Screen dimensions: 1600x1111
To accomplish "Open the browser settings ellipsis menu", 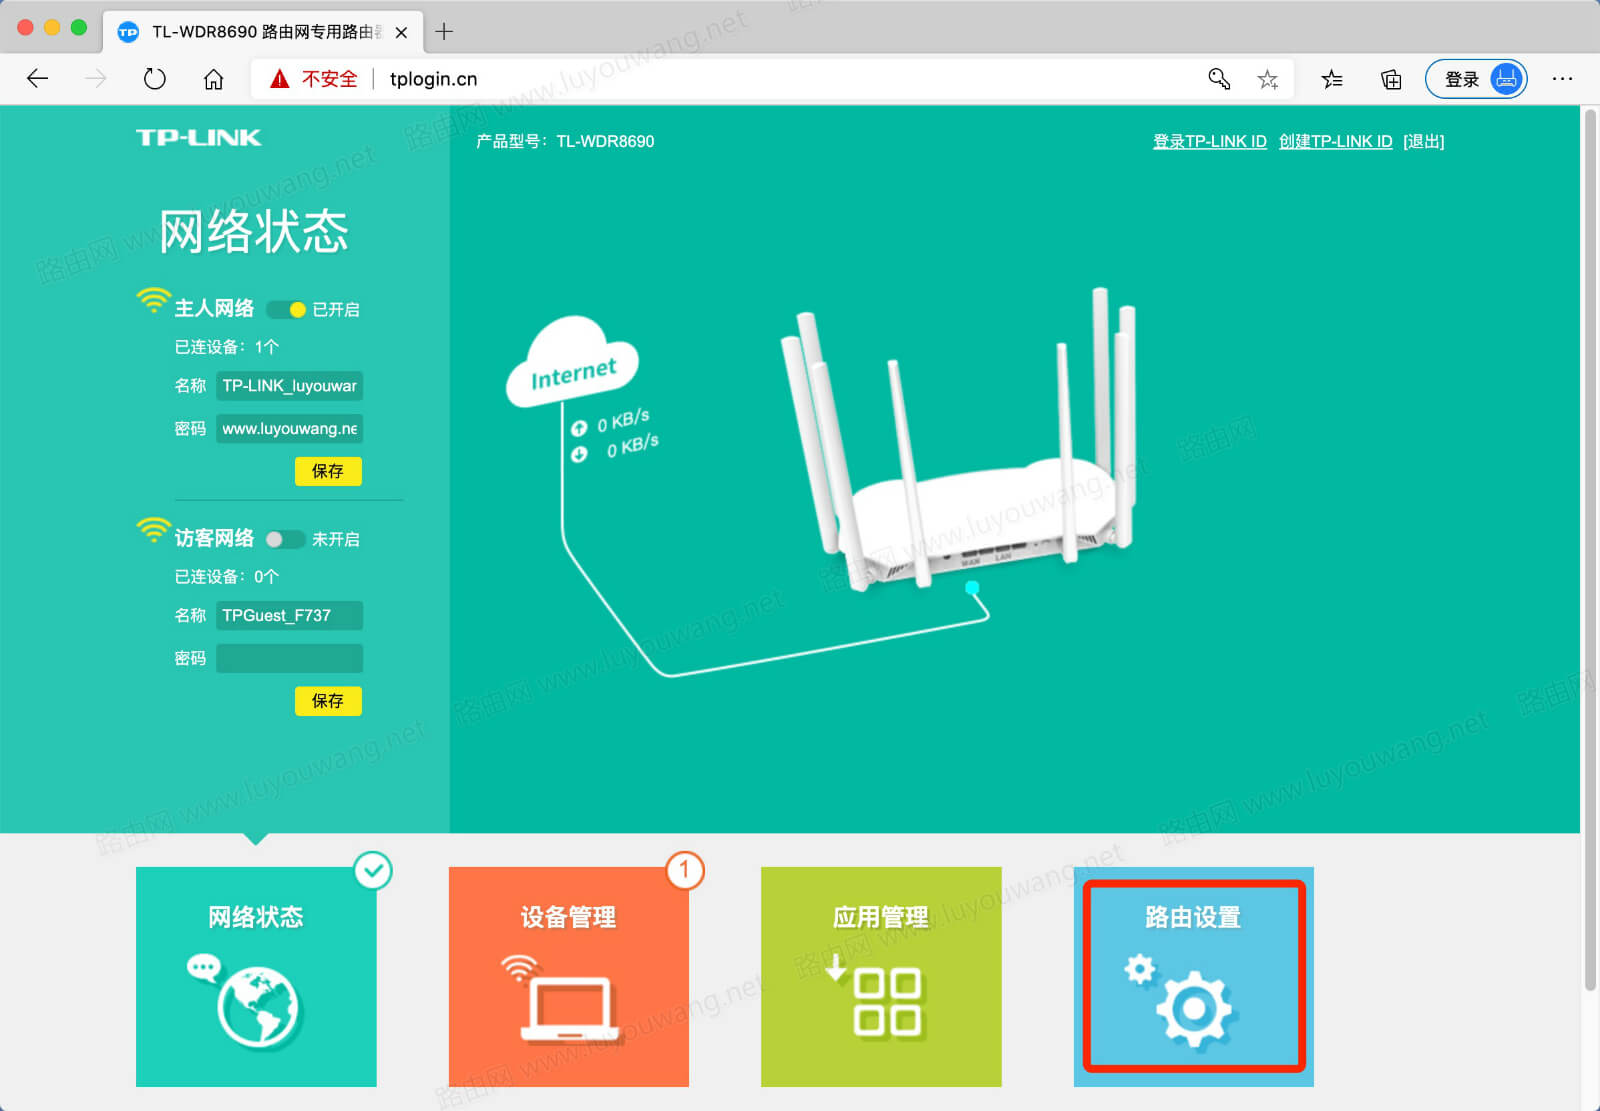I will coord(1562,79).
